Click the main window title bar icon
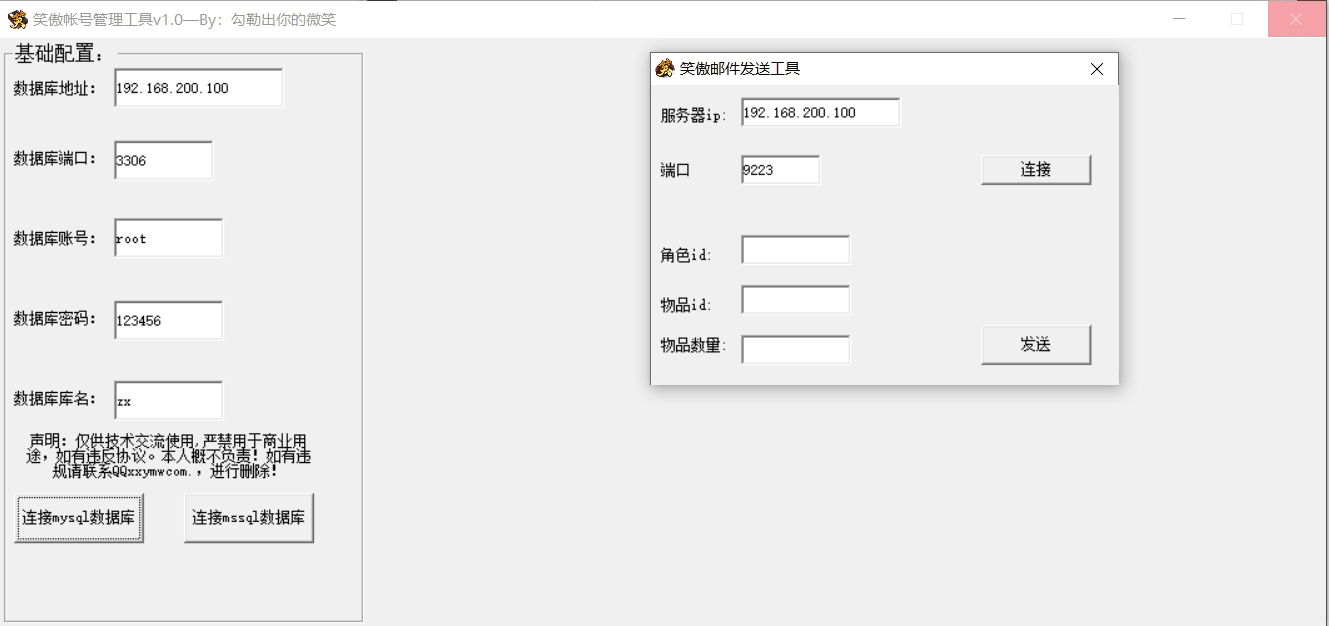The height and width of the screenshot is (626, 1329). 17,19
